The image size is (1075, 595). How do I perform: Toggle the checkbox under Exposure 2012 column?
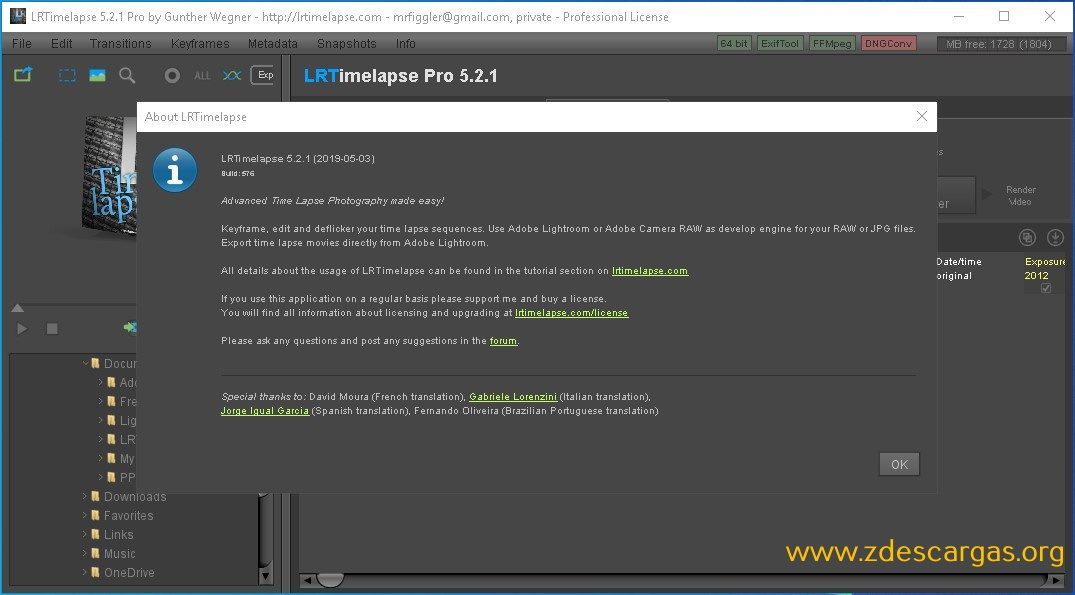(x=1046, y=289)
